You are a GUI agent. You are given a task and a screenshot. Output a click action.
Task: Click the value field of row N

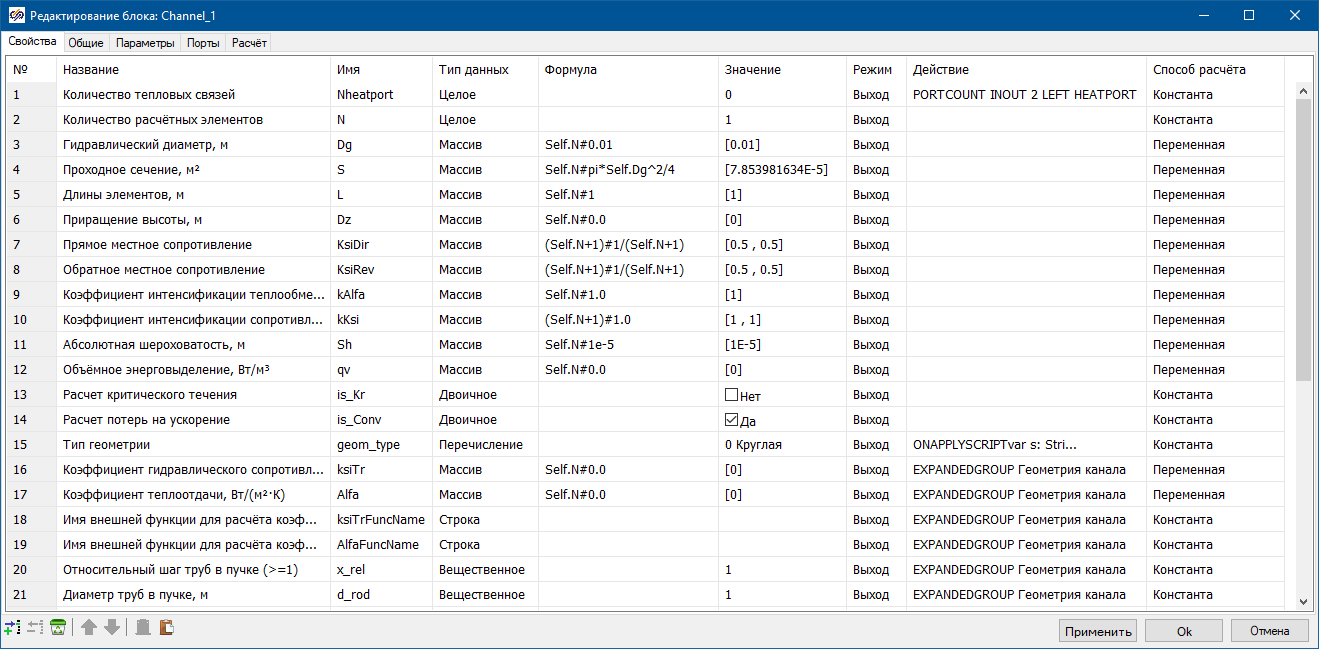(x=781, y=120)
